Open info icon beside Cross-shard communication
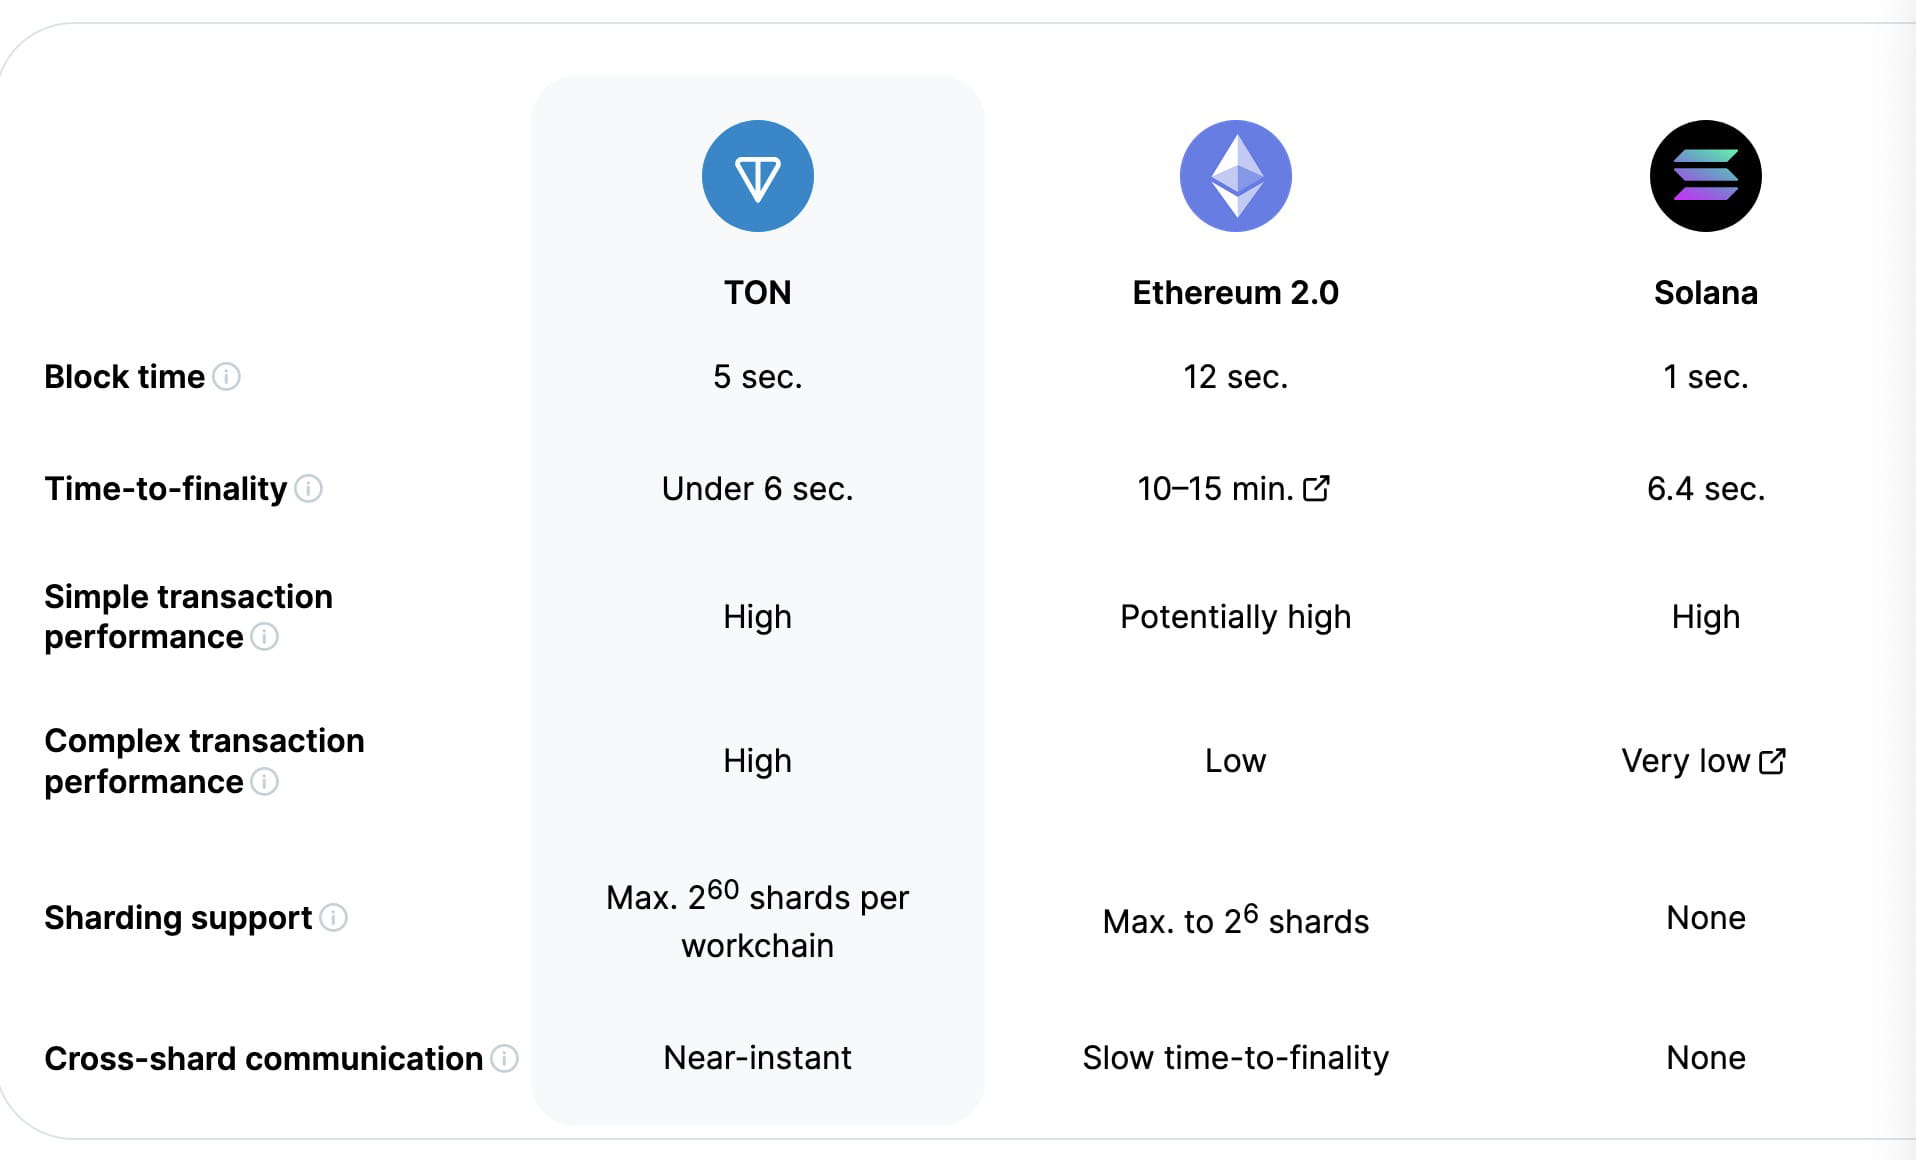 505,1058
